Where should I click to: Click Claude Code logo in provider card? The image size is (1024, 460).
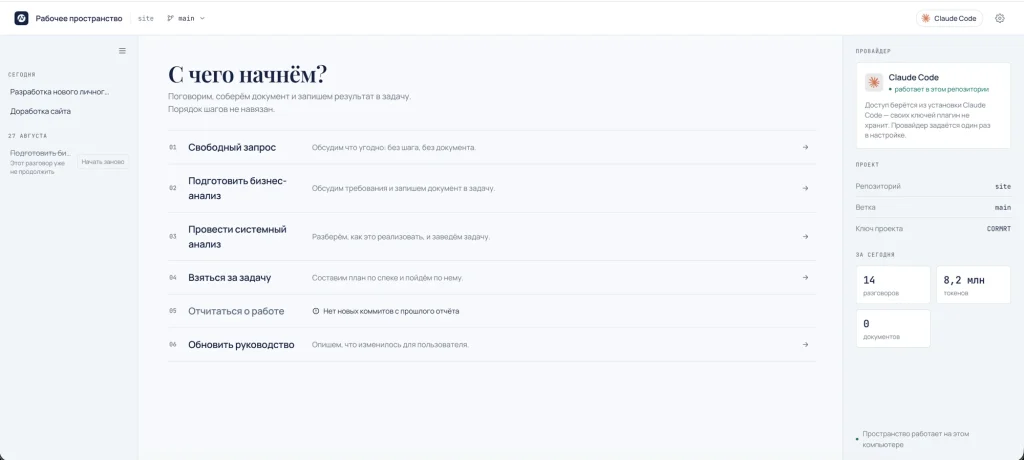tap(874, 82)
